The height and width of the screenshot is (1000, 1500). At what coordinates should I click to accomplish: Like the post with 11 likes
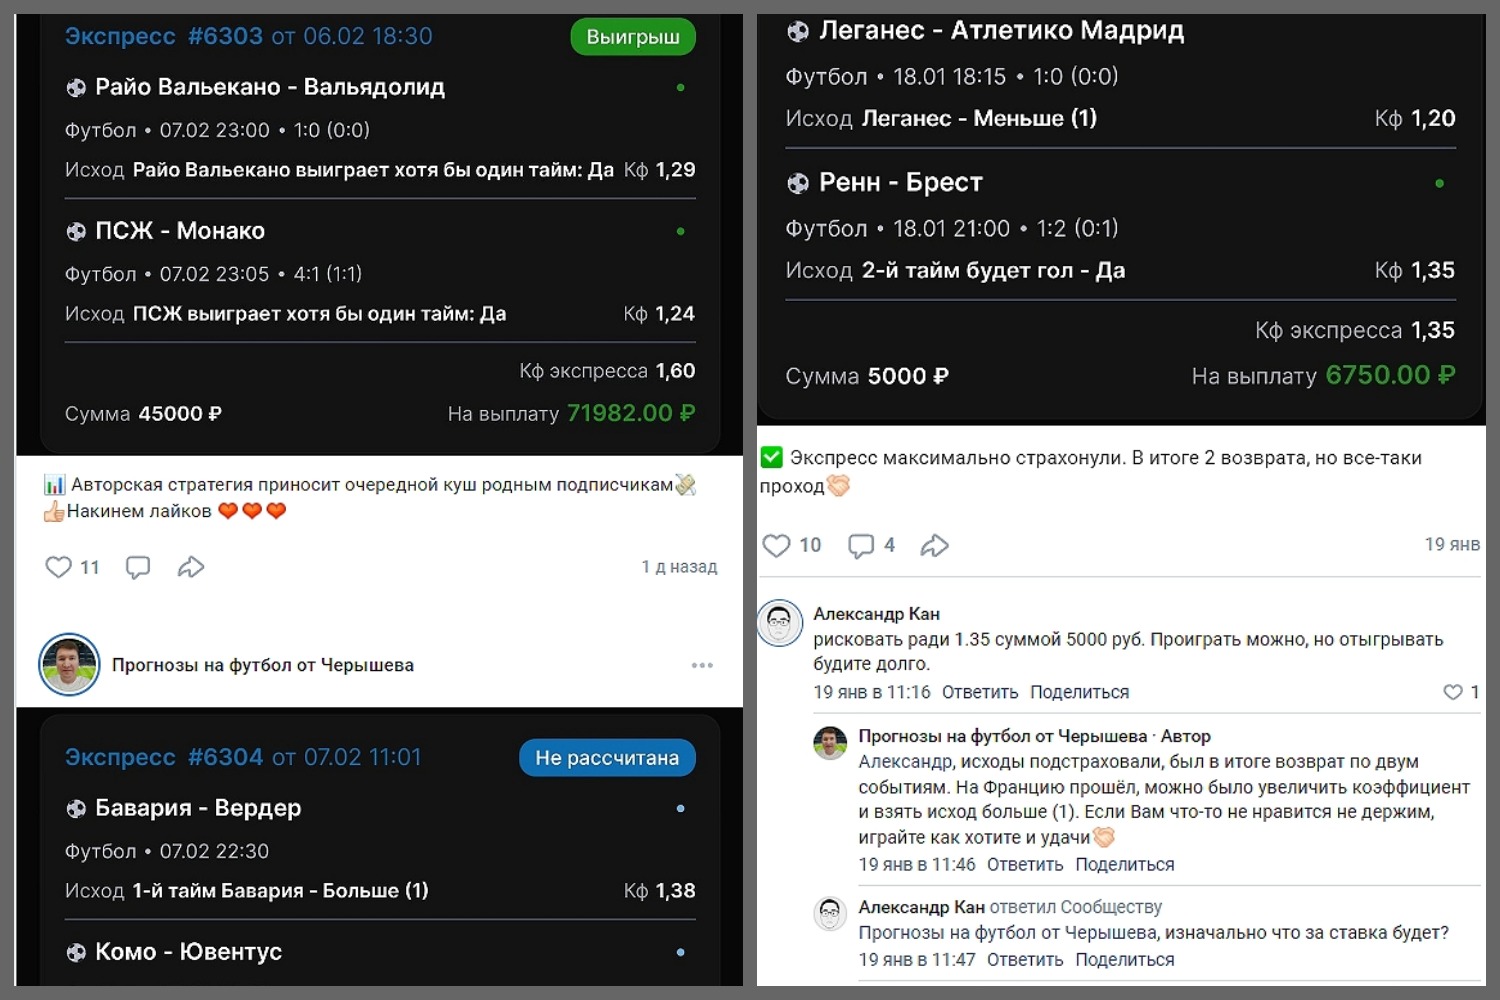(x=59, y=567)
